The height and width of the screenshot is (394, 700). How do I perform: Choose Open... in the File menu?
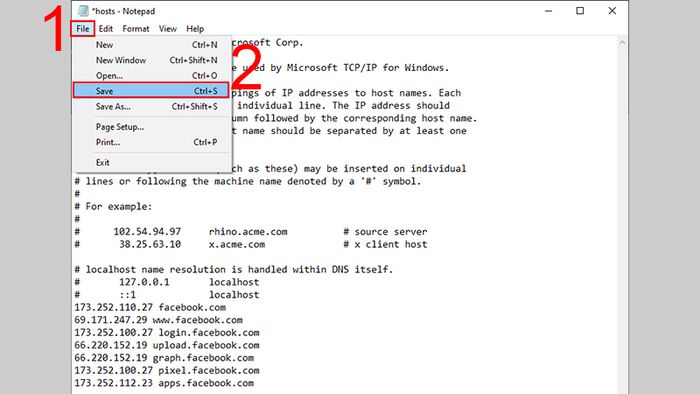point(152,75)
